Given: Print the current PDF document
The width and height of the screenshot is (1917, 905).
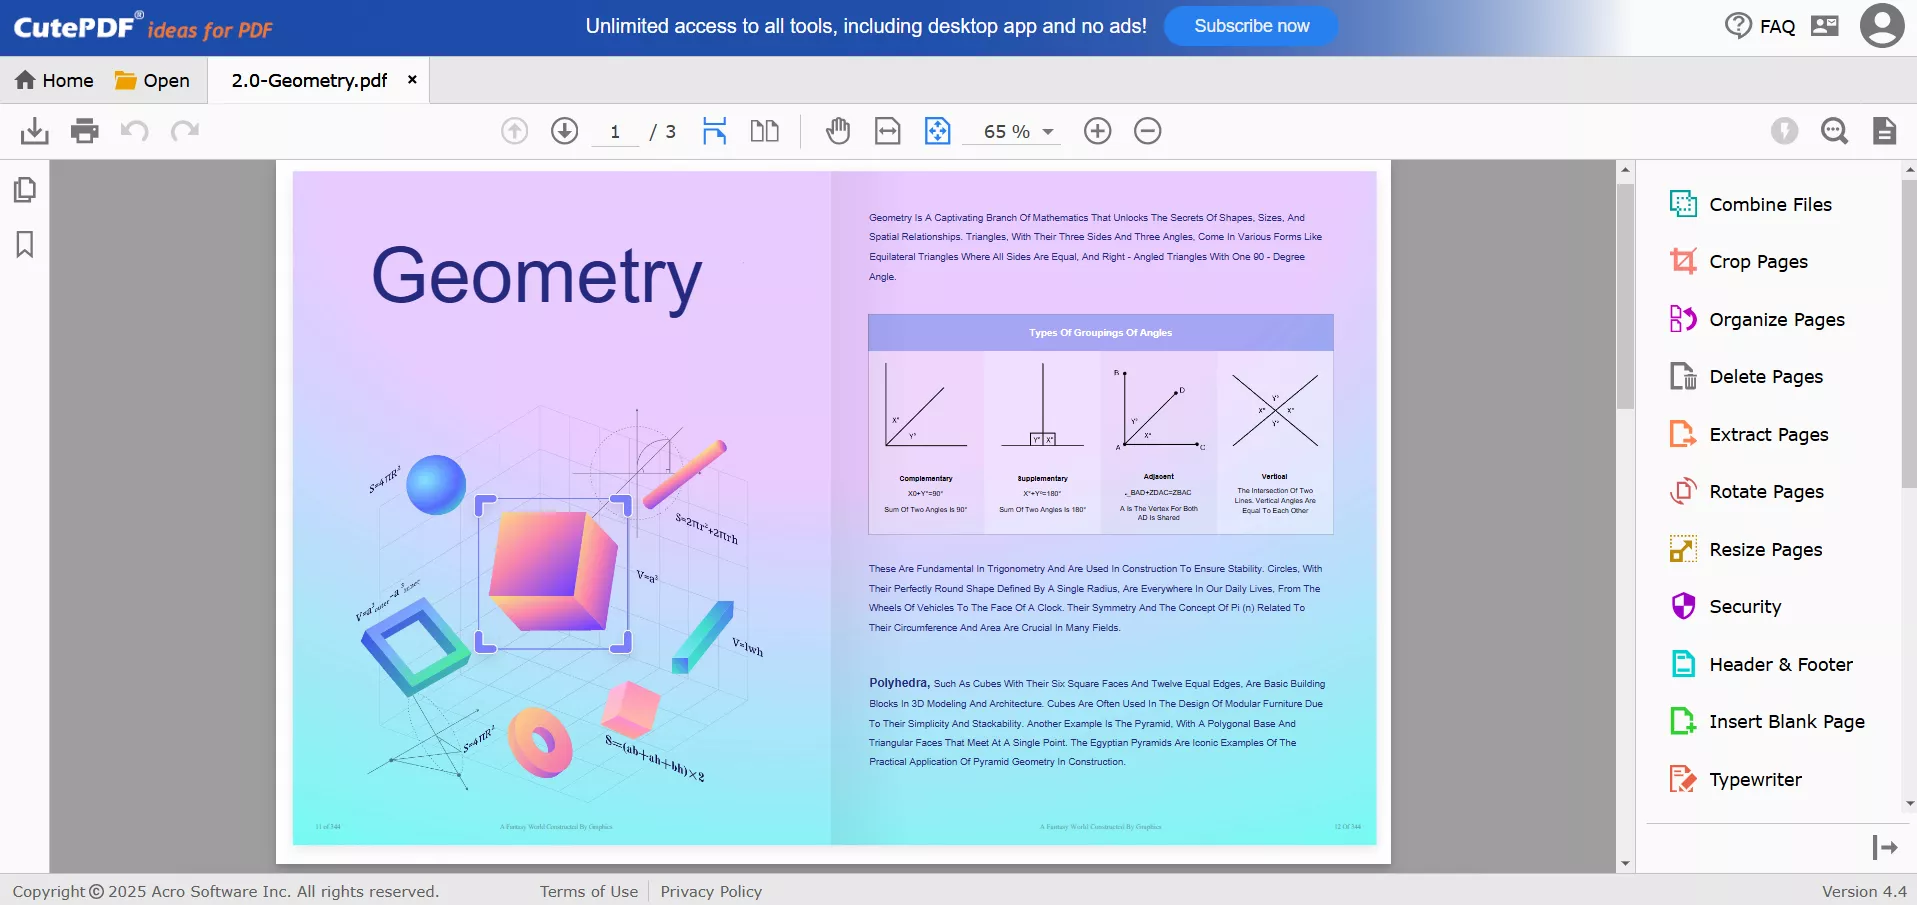Looking at the screenshot, I should (x=84, y=130).
